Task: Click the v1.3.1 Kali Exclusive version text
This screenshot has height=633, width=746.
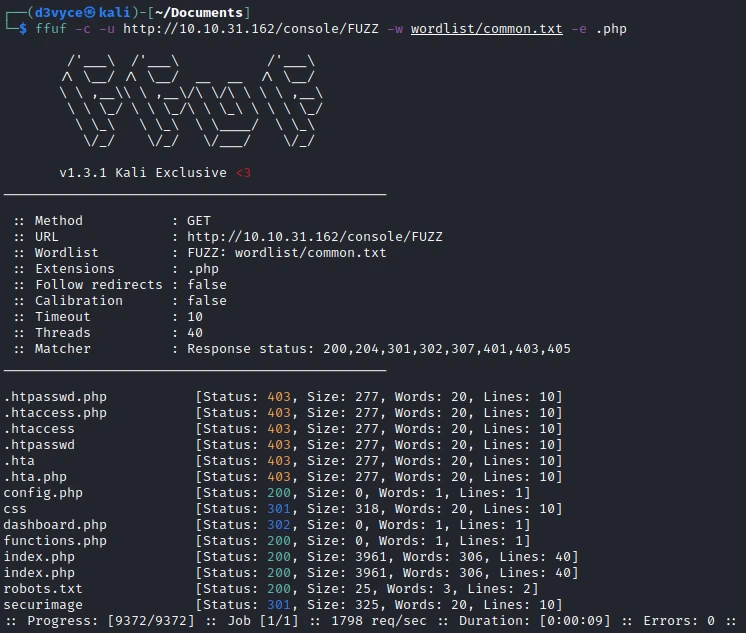Action: click(143, 173)
